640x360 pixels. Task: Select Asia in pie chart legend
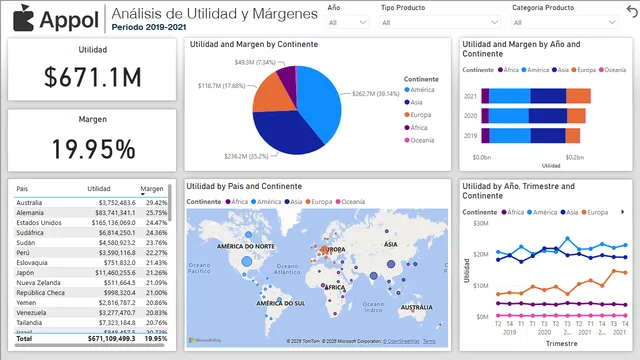click(x=413, y=102)
